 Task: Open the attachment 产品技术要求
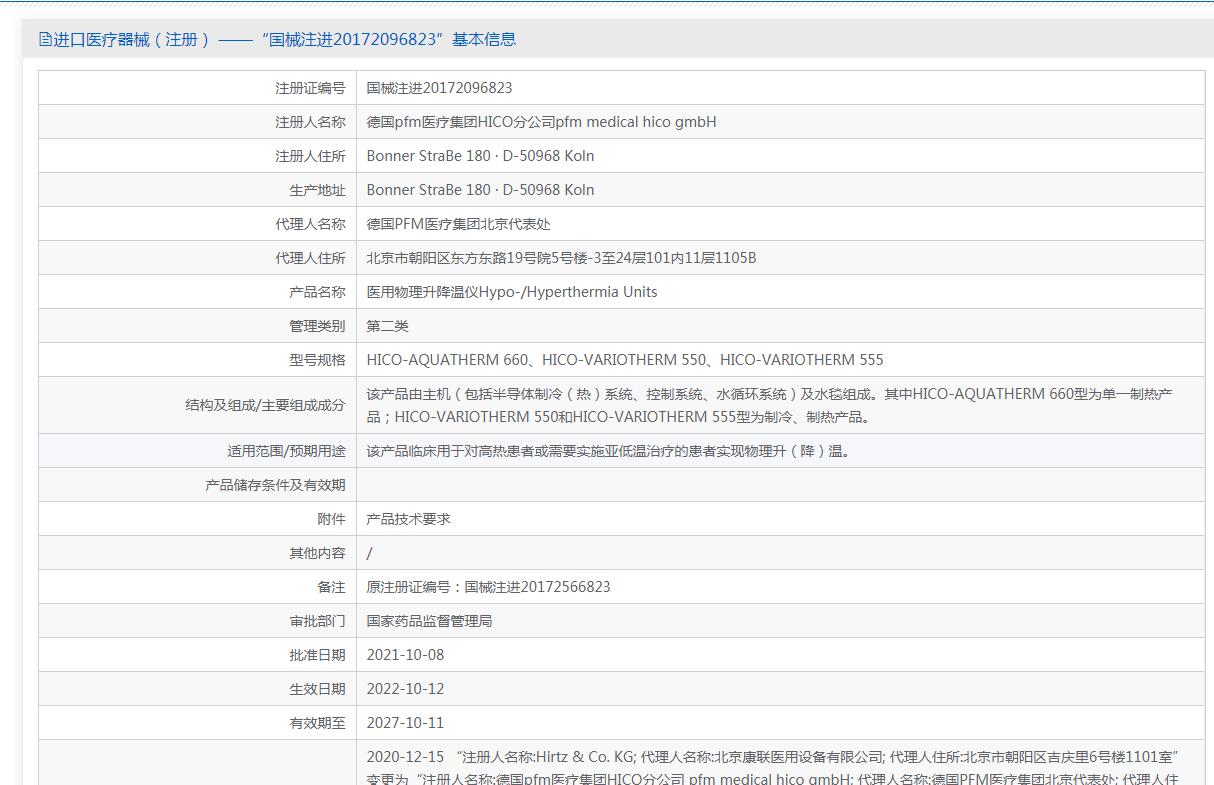pos(409,519)
